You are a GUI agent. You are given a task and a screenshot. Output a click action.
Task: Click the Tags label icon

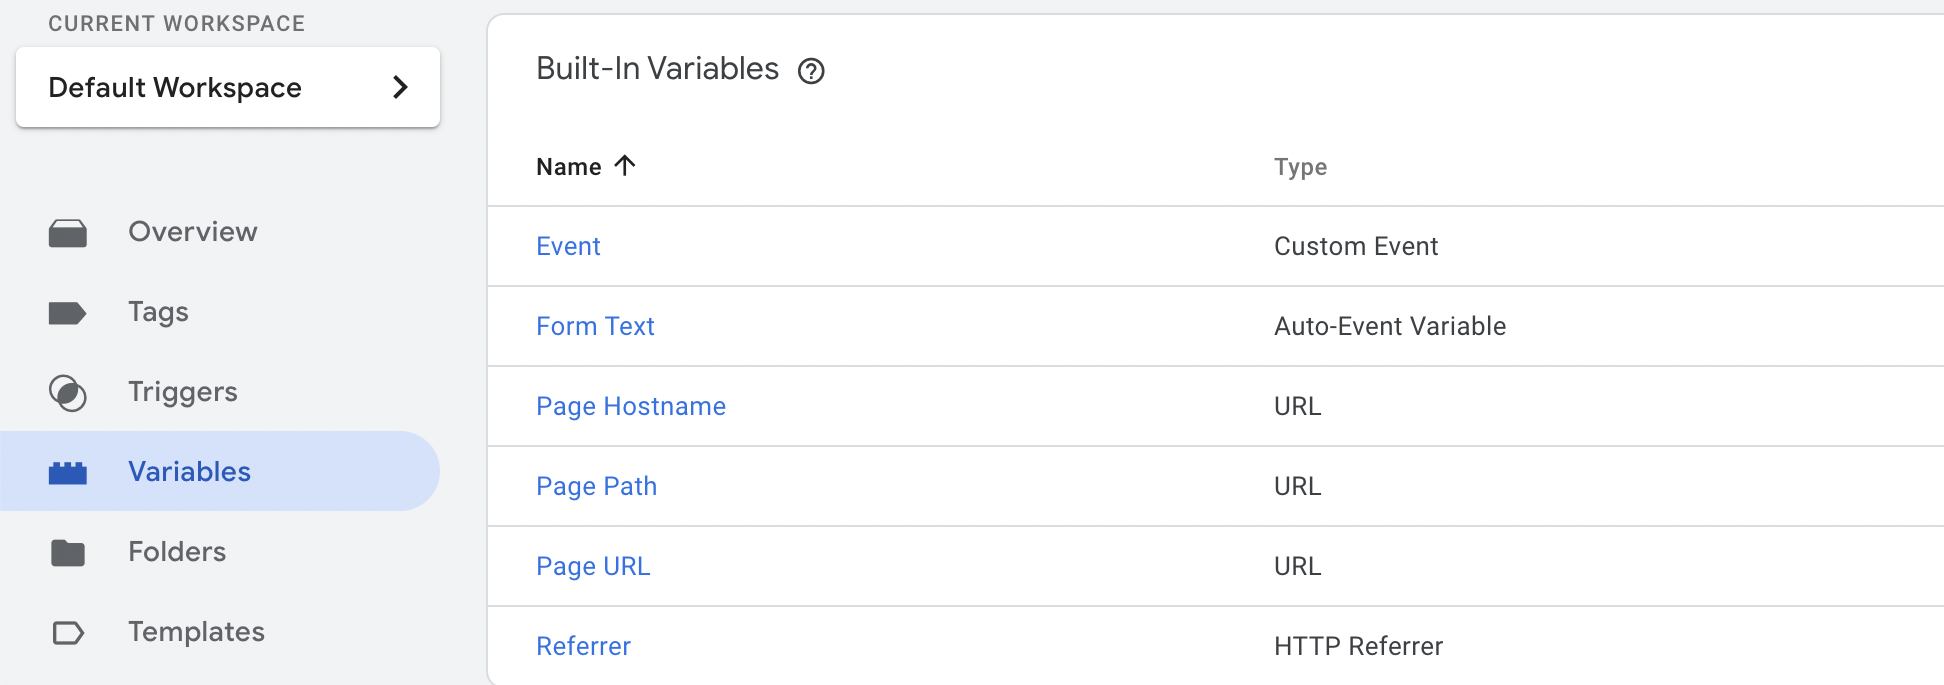pyautogui.click(x=68, y=313)
